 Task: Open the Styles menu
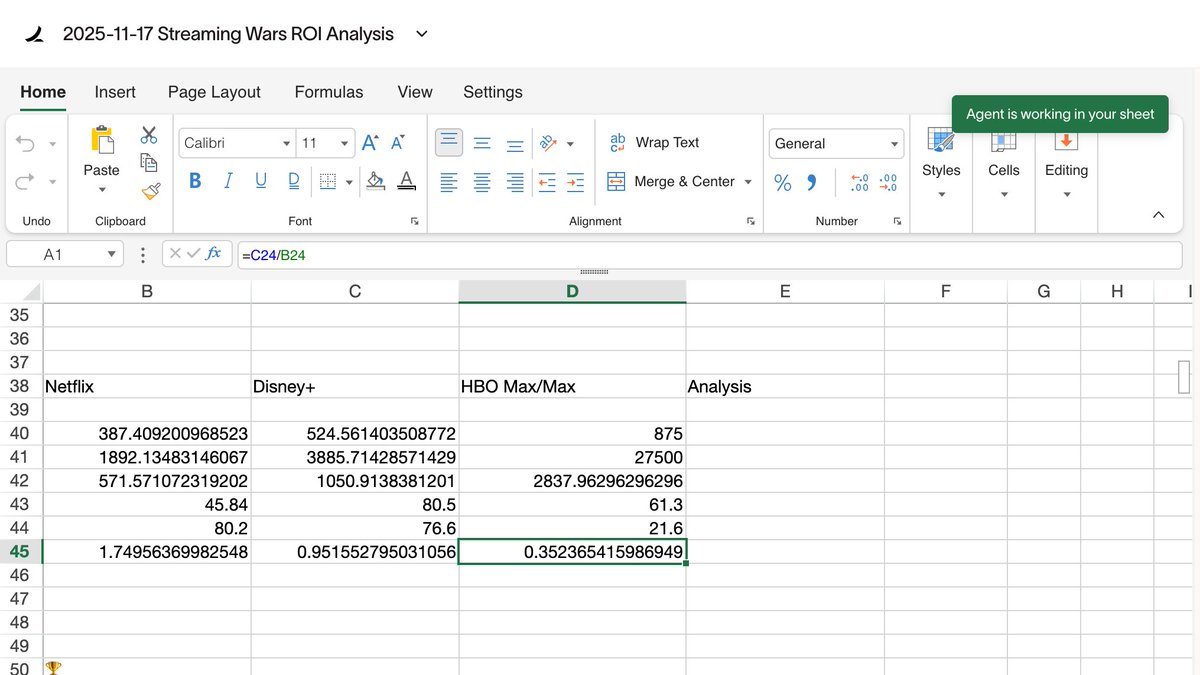pos(941,165)
